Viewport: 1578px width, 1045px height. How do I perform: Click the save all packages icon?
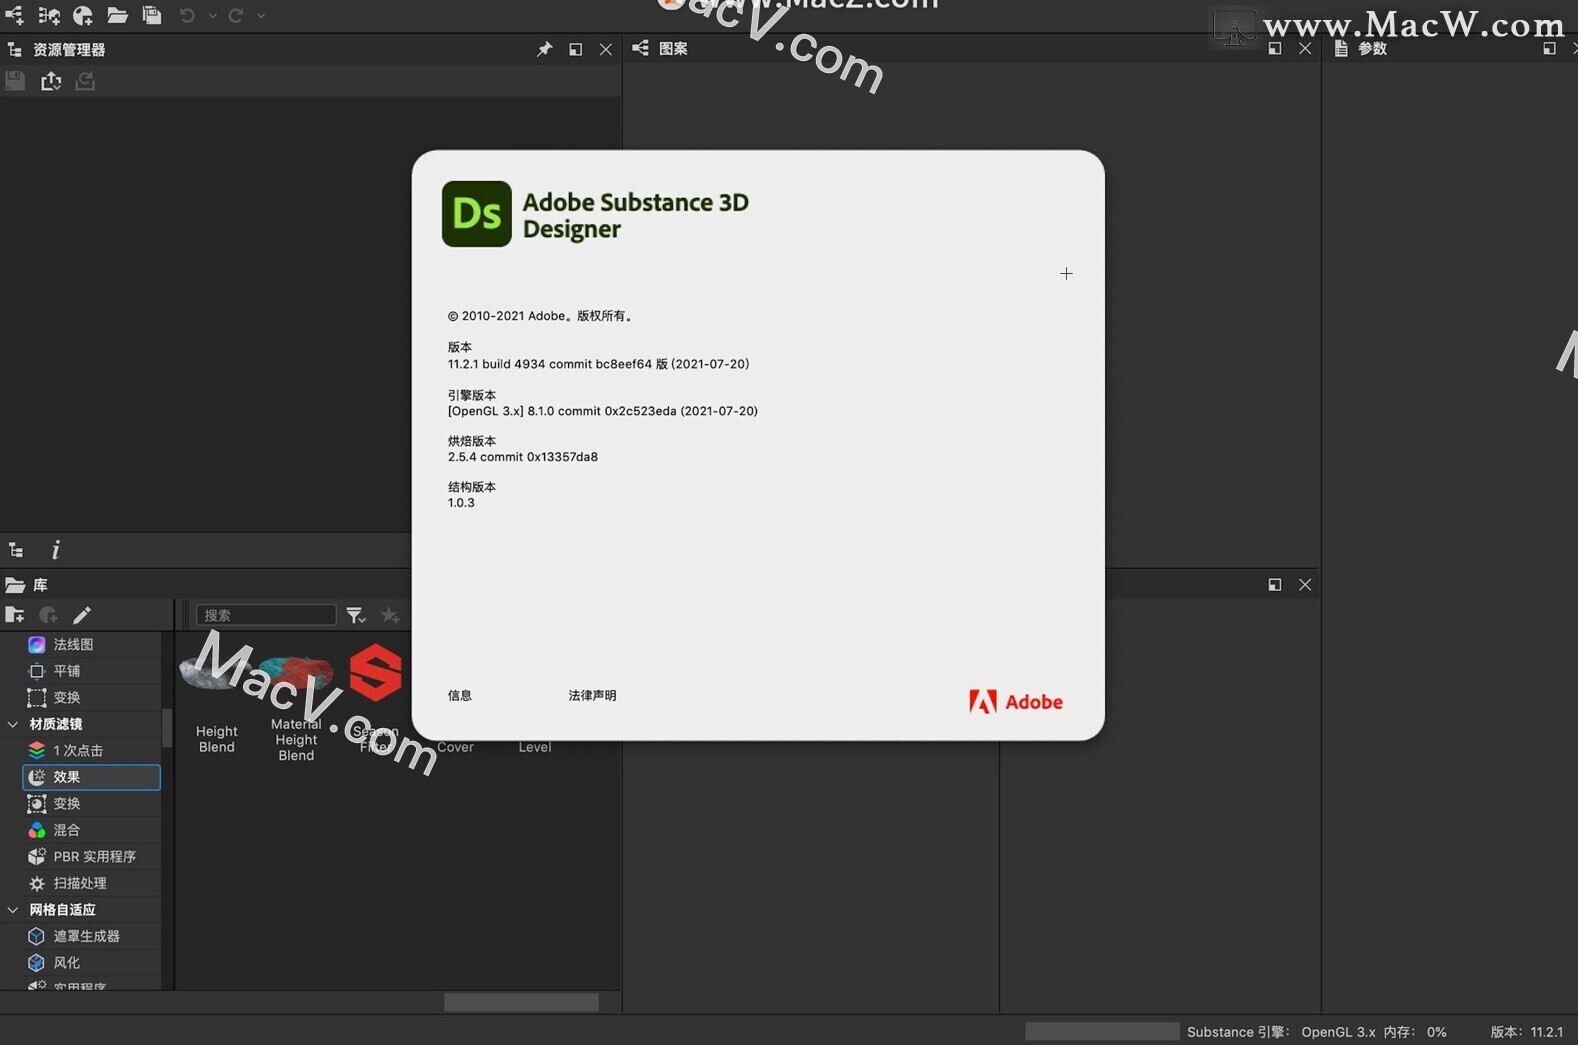point(152,15)
